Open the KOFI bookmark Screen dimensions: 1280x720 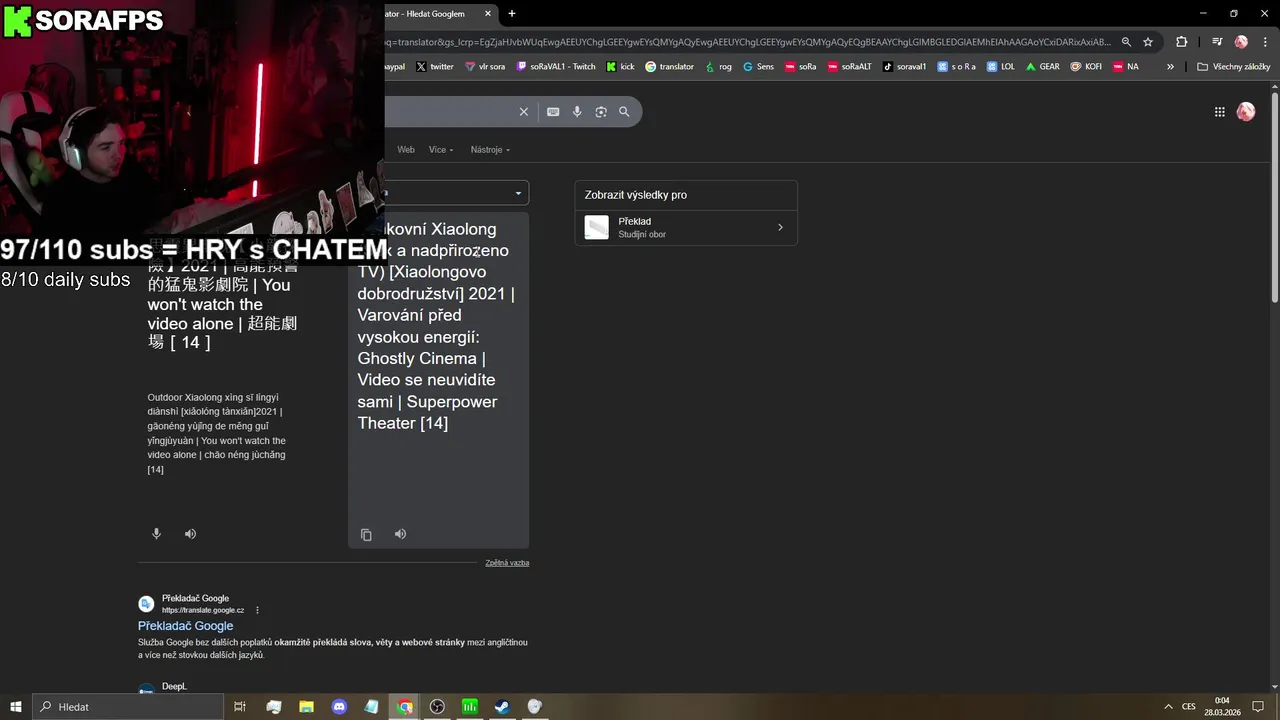tap(1086, 67)
